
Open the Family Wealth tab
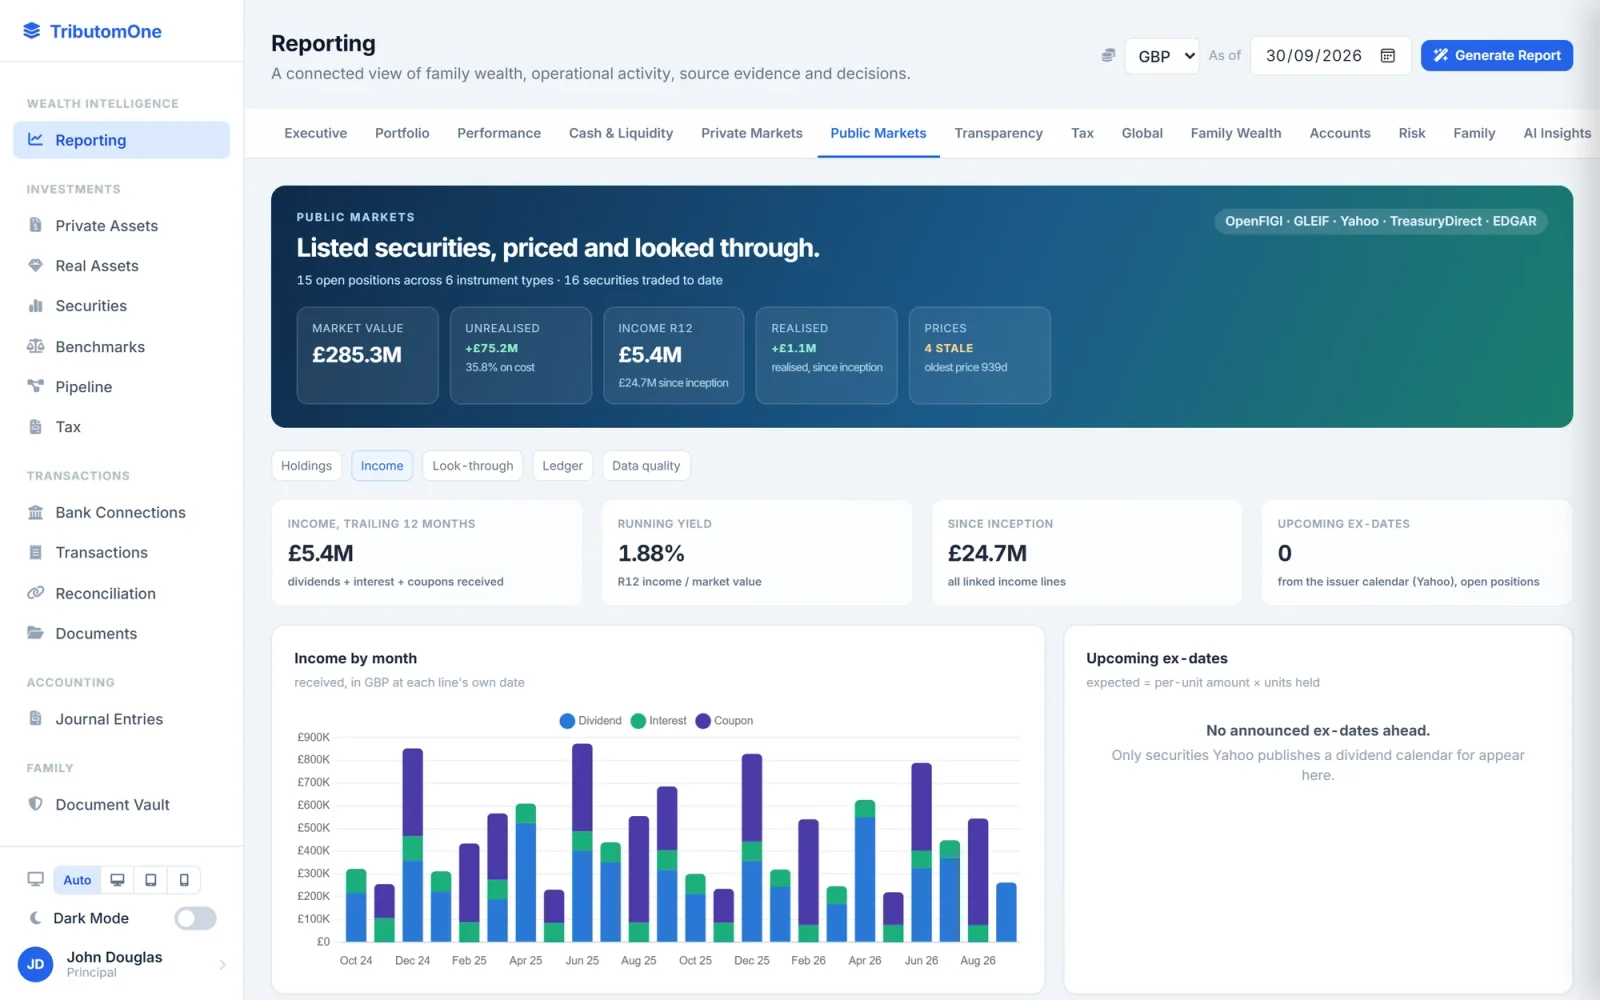click(1236, 133)
